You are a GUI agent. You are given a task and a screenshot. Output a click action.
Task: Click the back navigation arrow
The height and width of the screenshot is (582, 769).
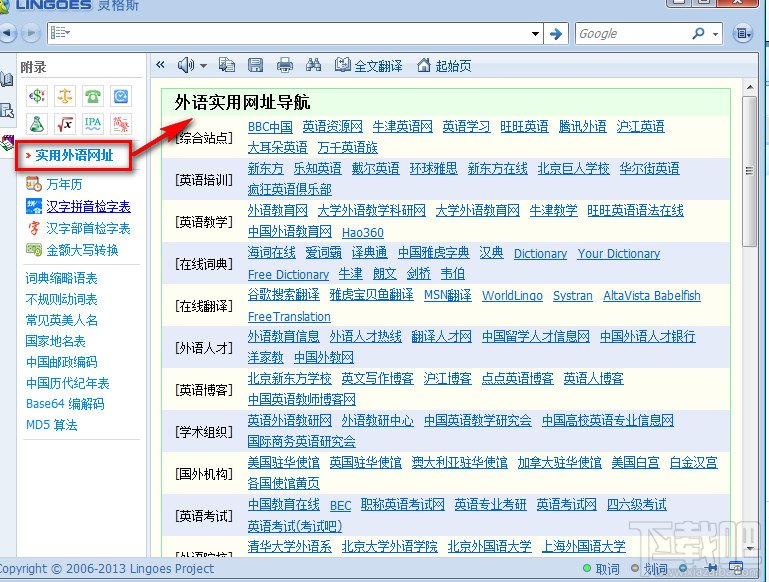click(8, 33)
